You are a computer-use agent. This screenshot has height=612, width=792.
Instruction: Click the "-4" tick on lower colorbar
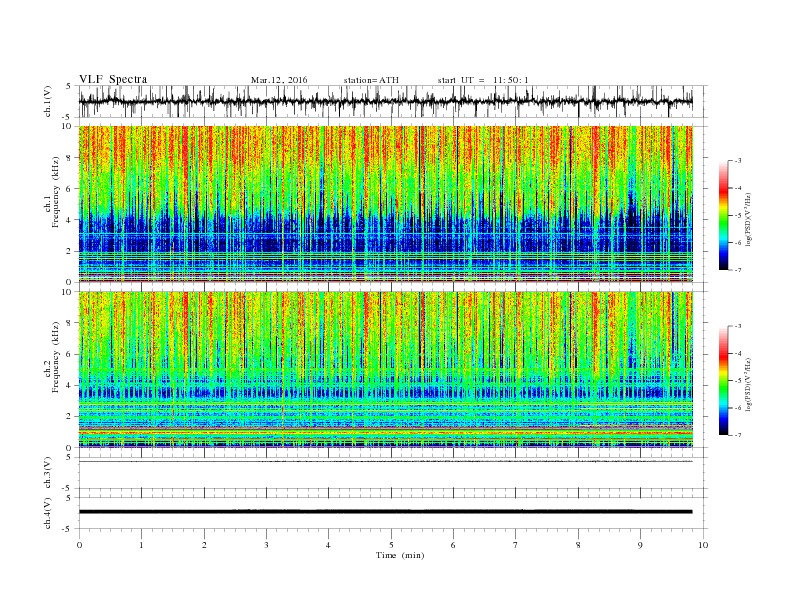coord(738,353)
